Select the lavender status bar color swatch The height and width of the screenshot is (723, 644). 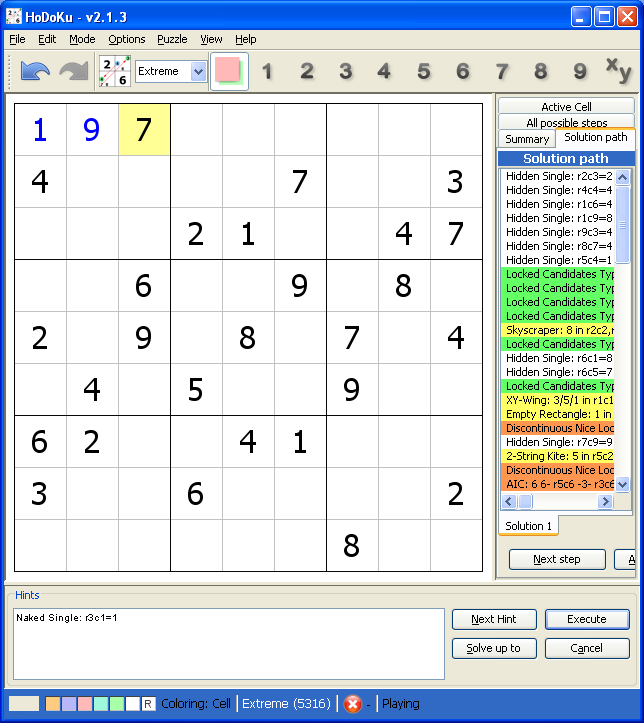click(x=69, y=704)
